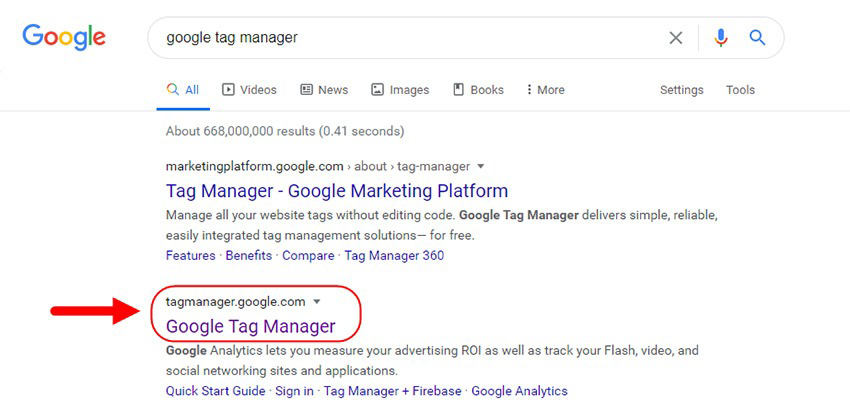Open the Sign in sitelink
The width and height of the screenshot is (850, 410).
294,391
